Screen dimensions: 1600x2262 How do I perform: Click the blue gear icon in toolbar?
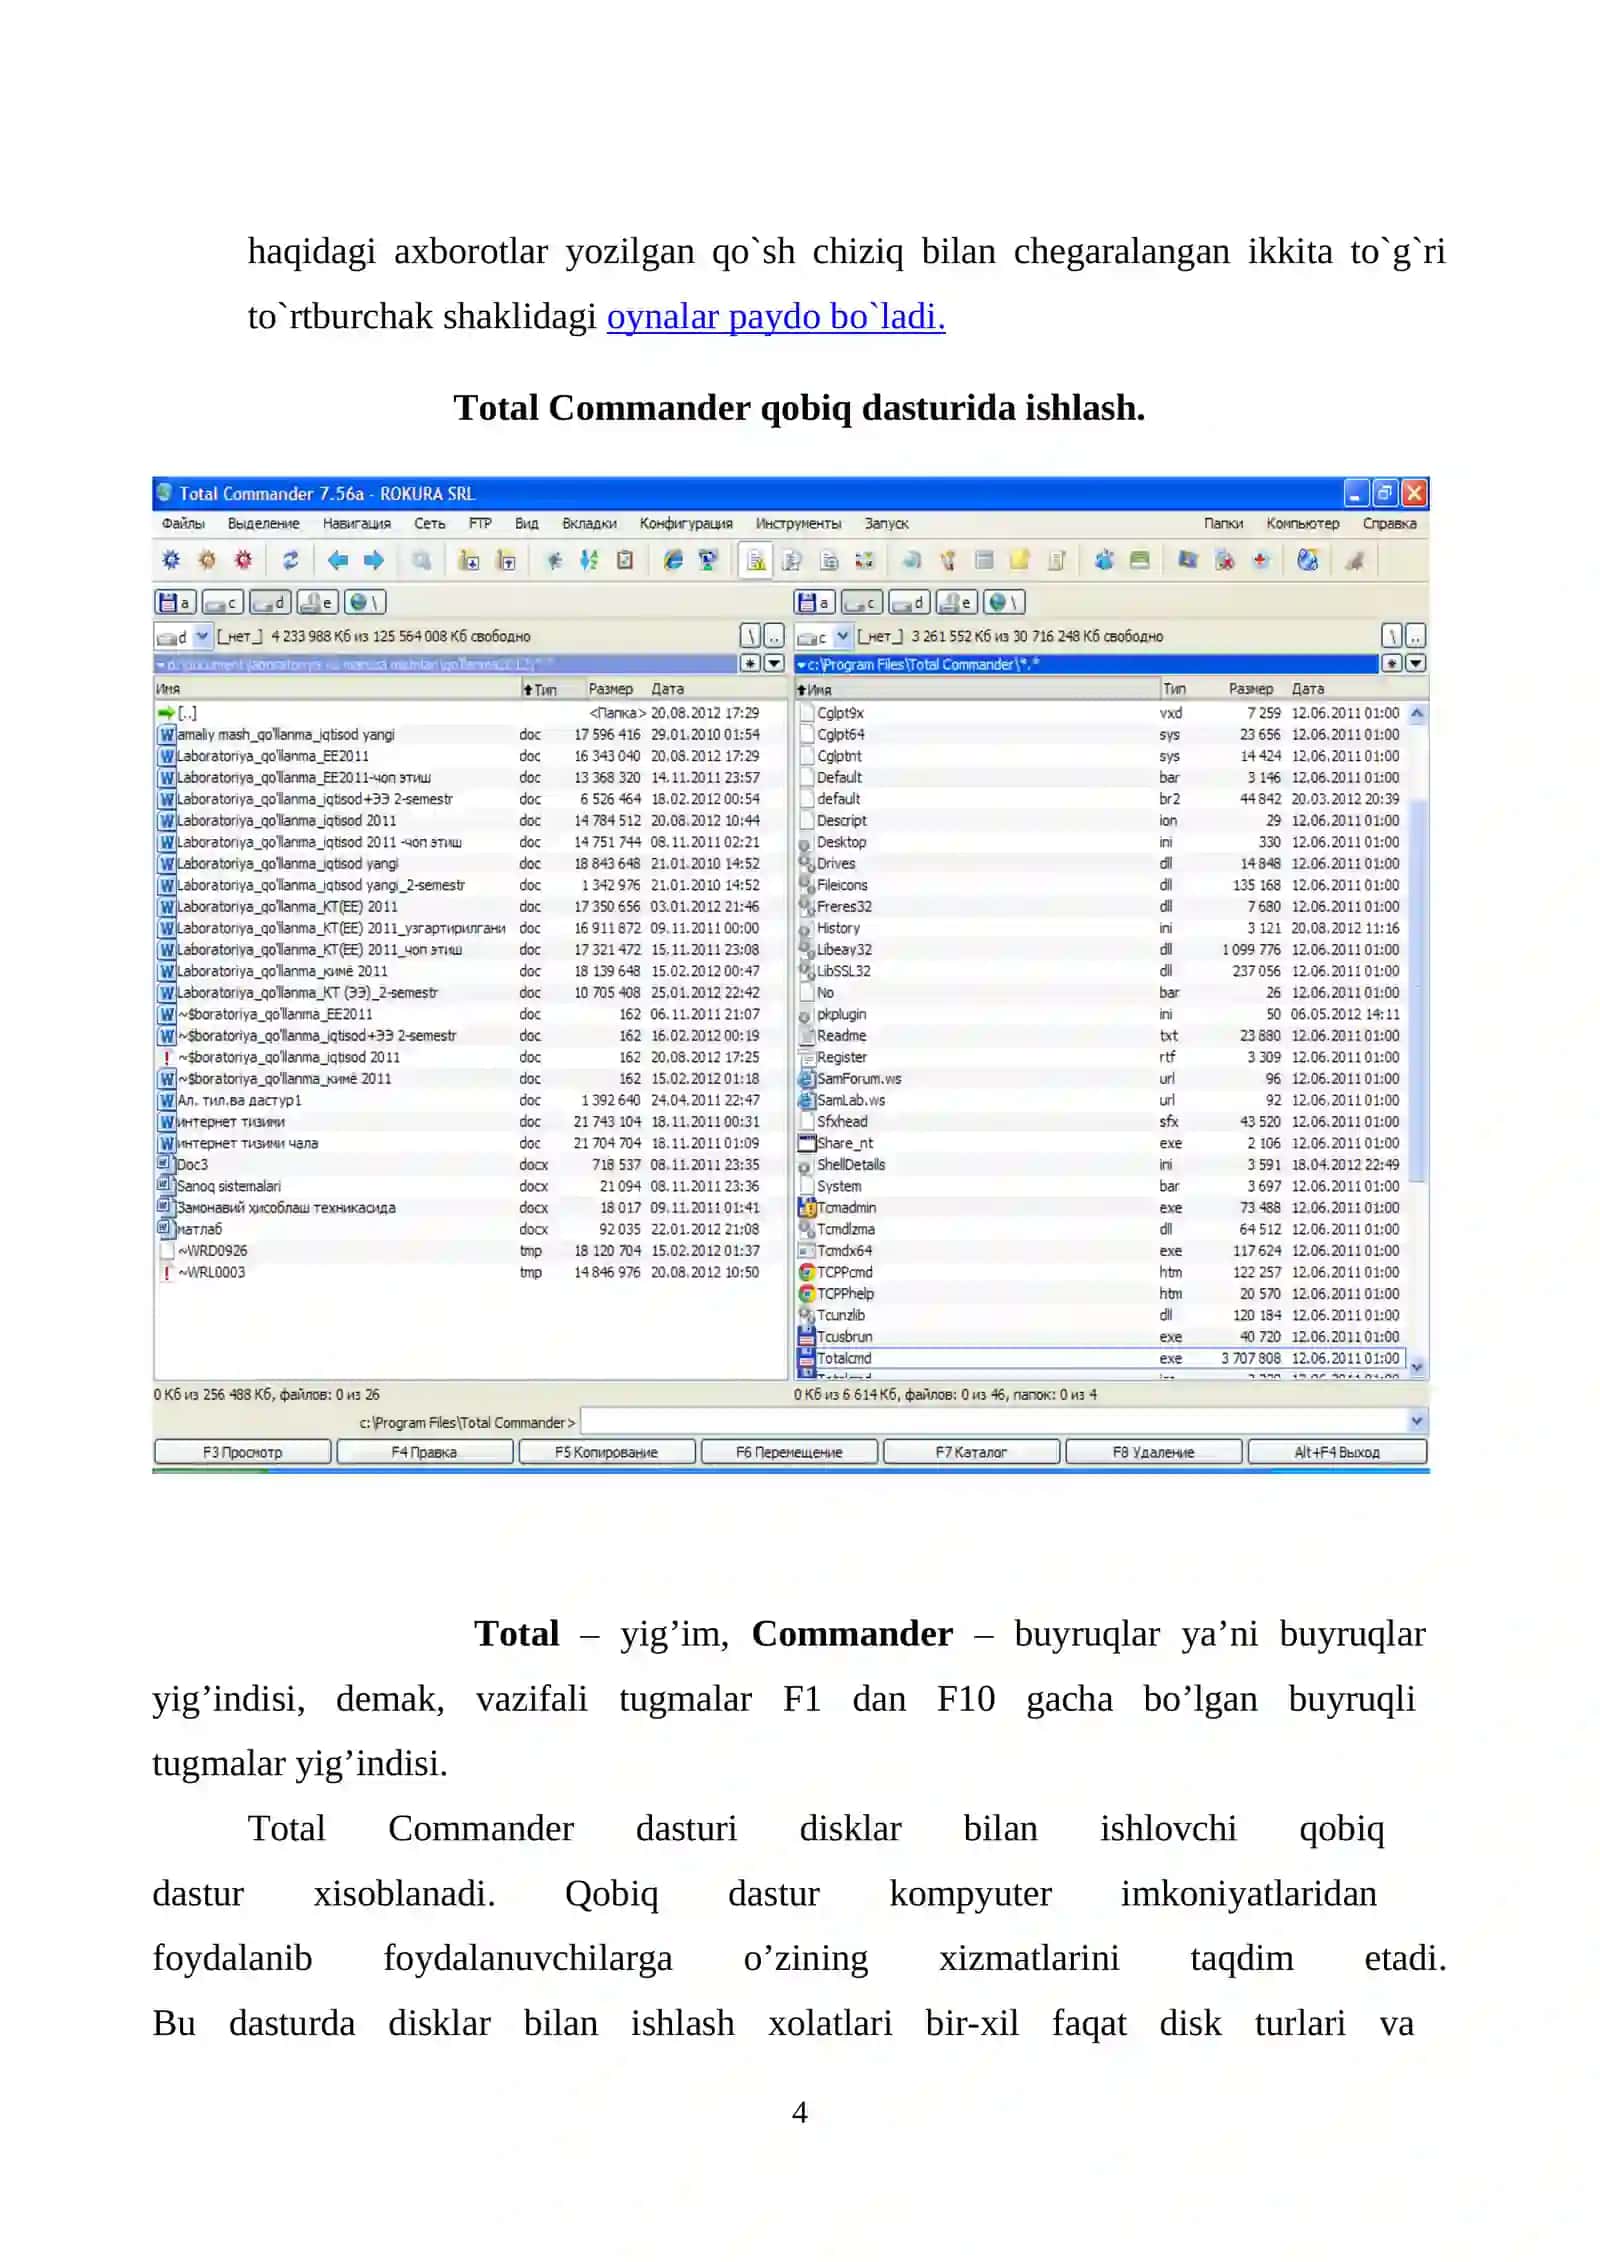point(171,560)
